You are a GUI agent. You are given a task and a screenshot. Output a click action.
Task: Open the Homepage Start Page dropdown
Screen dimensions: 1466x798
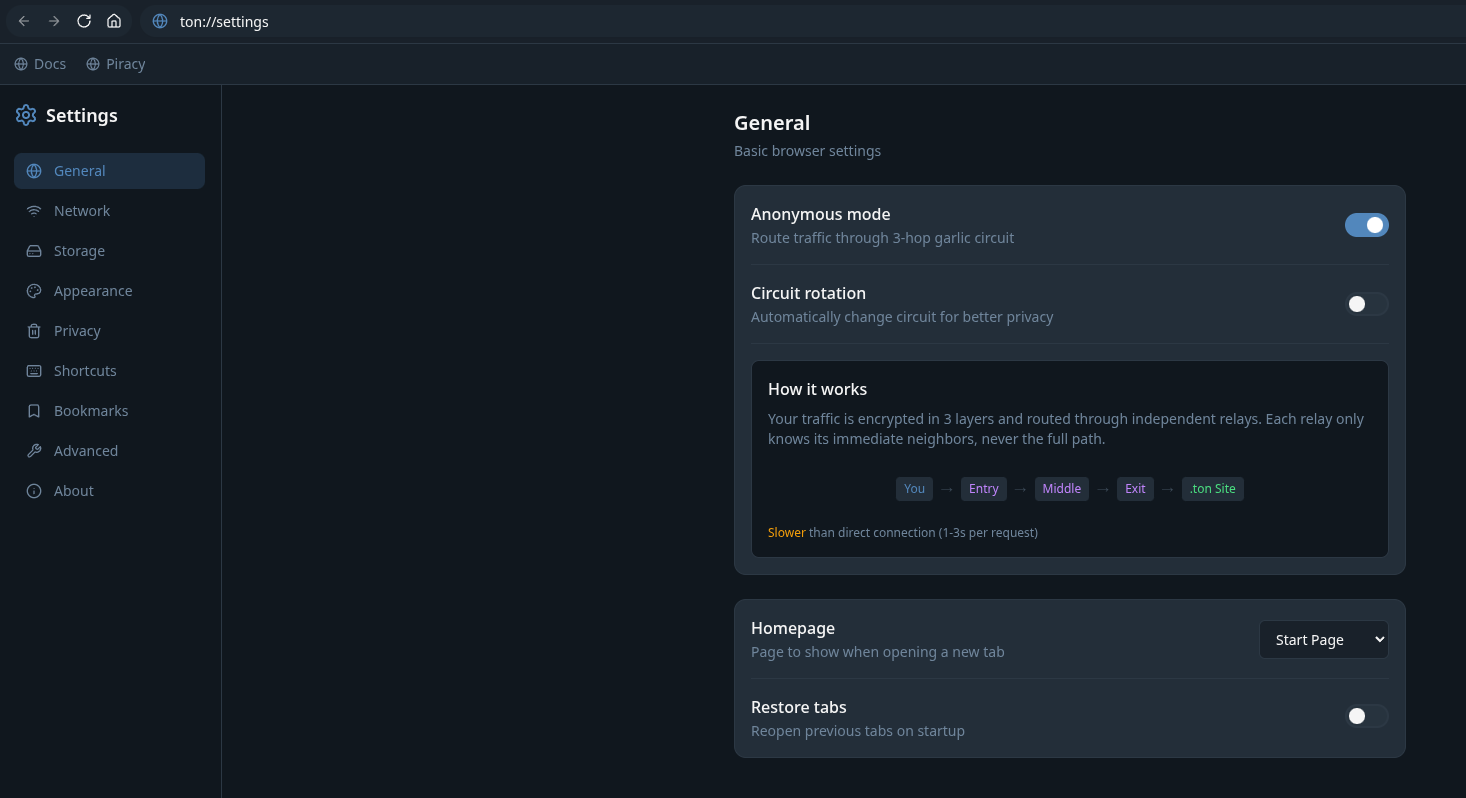[1323, 640]
